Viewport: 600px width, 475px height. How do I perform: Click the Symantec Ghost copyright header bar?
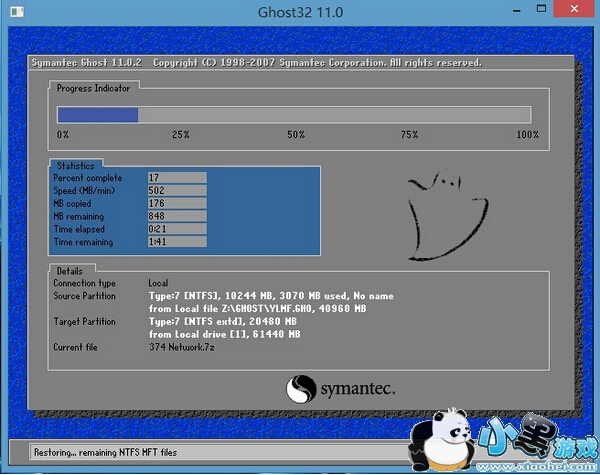coord(258,62)
